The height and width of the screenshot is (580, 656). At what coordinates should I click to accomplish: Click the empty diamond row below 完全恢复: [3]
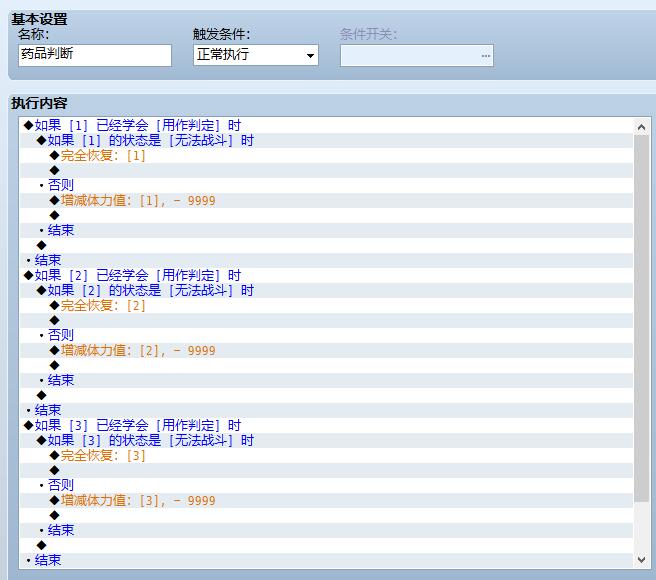pyautogui.click(x=326, y=470)
